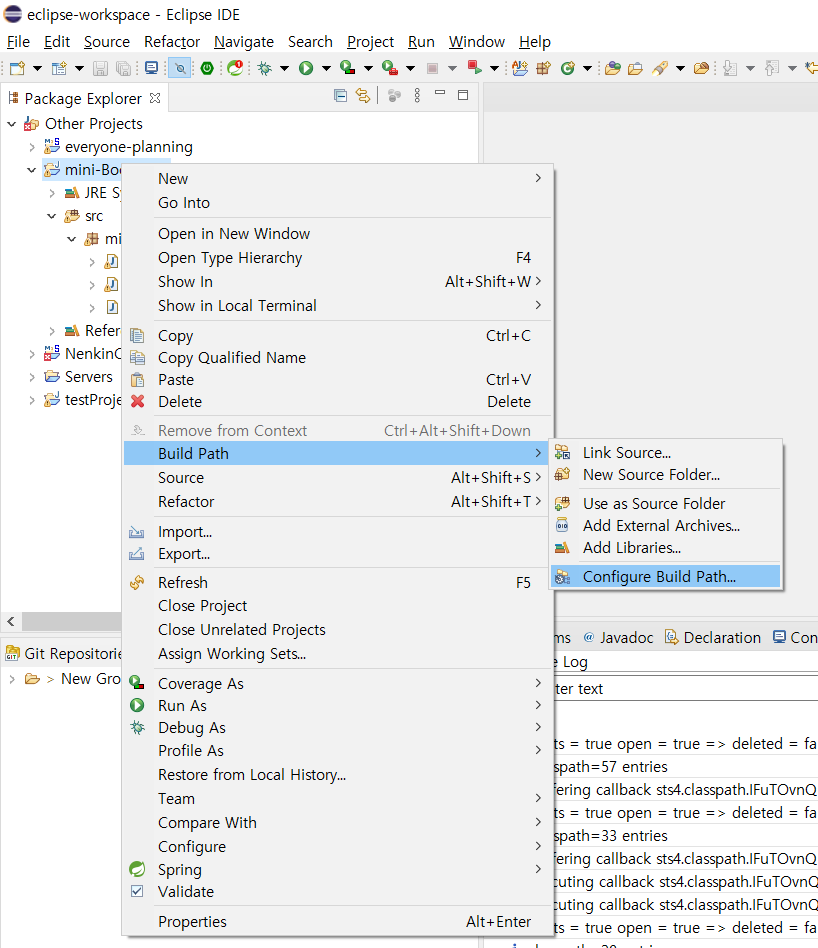The image size is (818, 948).
Task: Open the Project menu
Action: click(370, 42)
